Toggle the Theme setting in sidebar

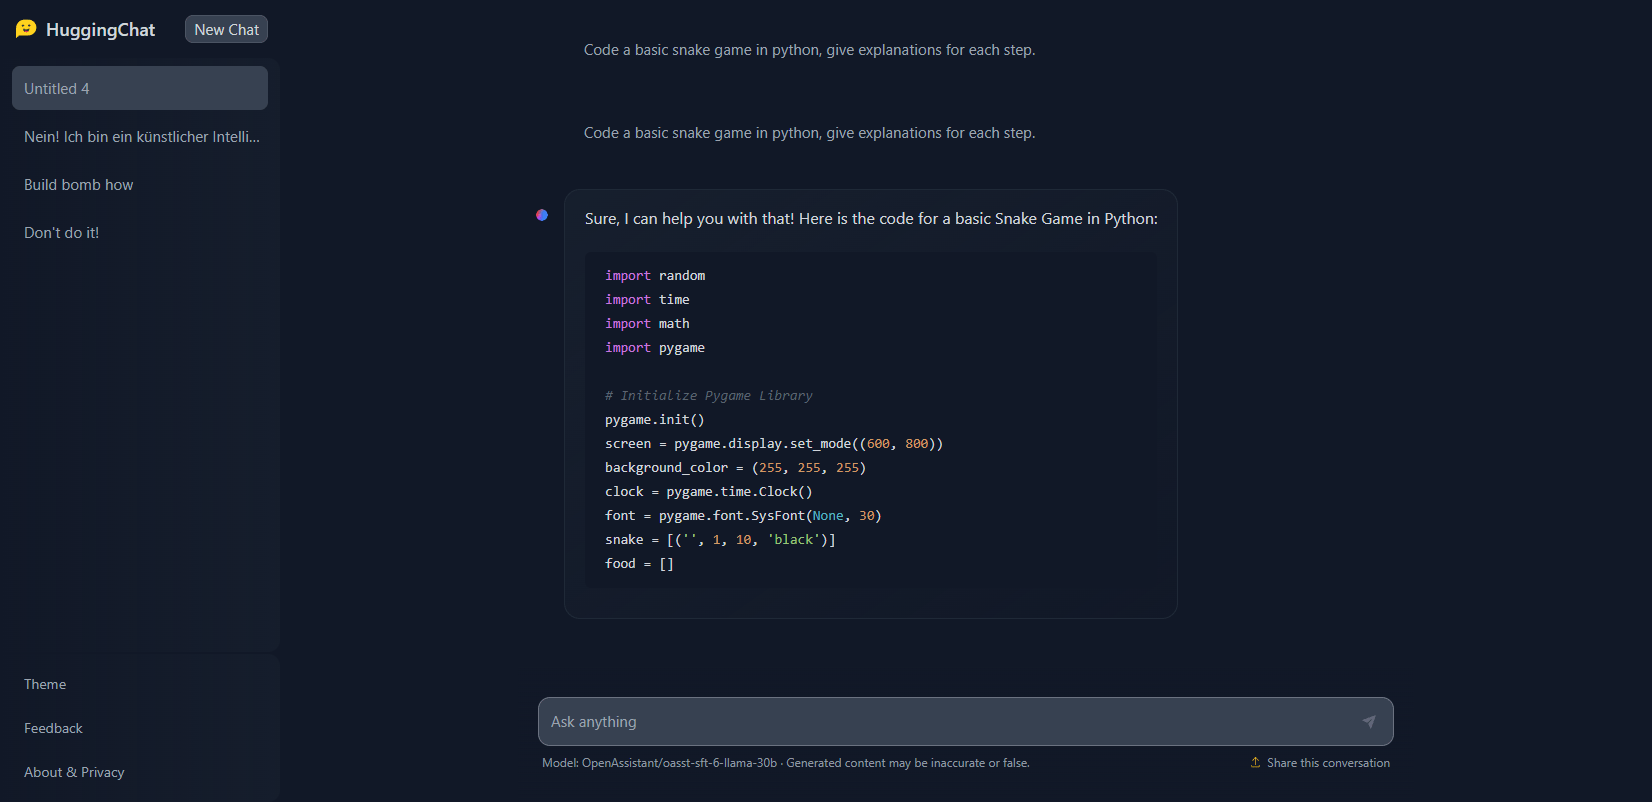(x=45, y=684)
